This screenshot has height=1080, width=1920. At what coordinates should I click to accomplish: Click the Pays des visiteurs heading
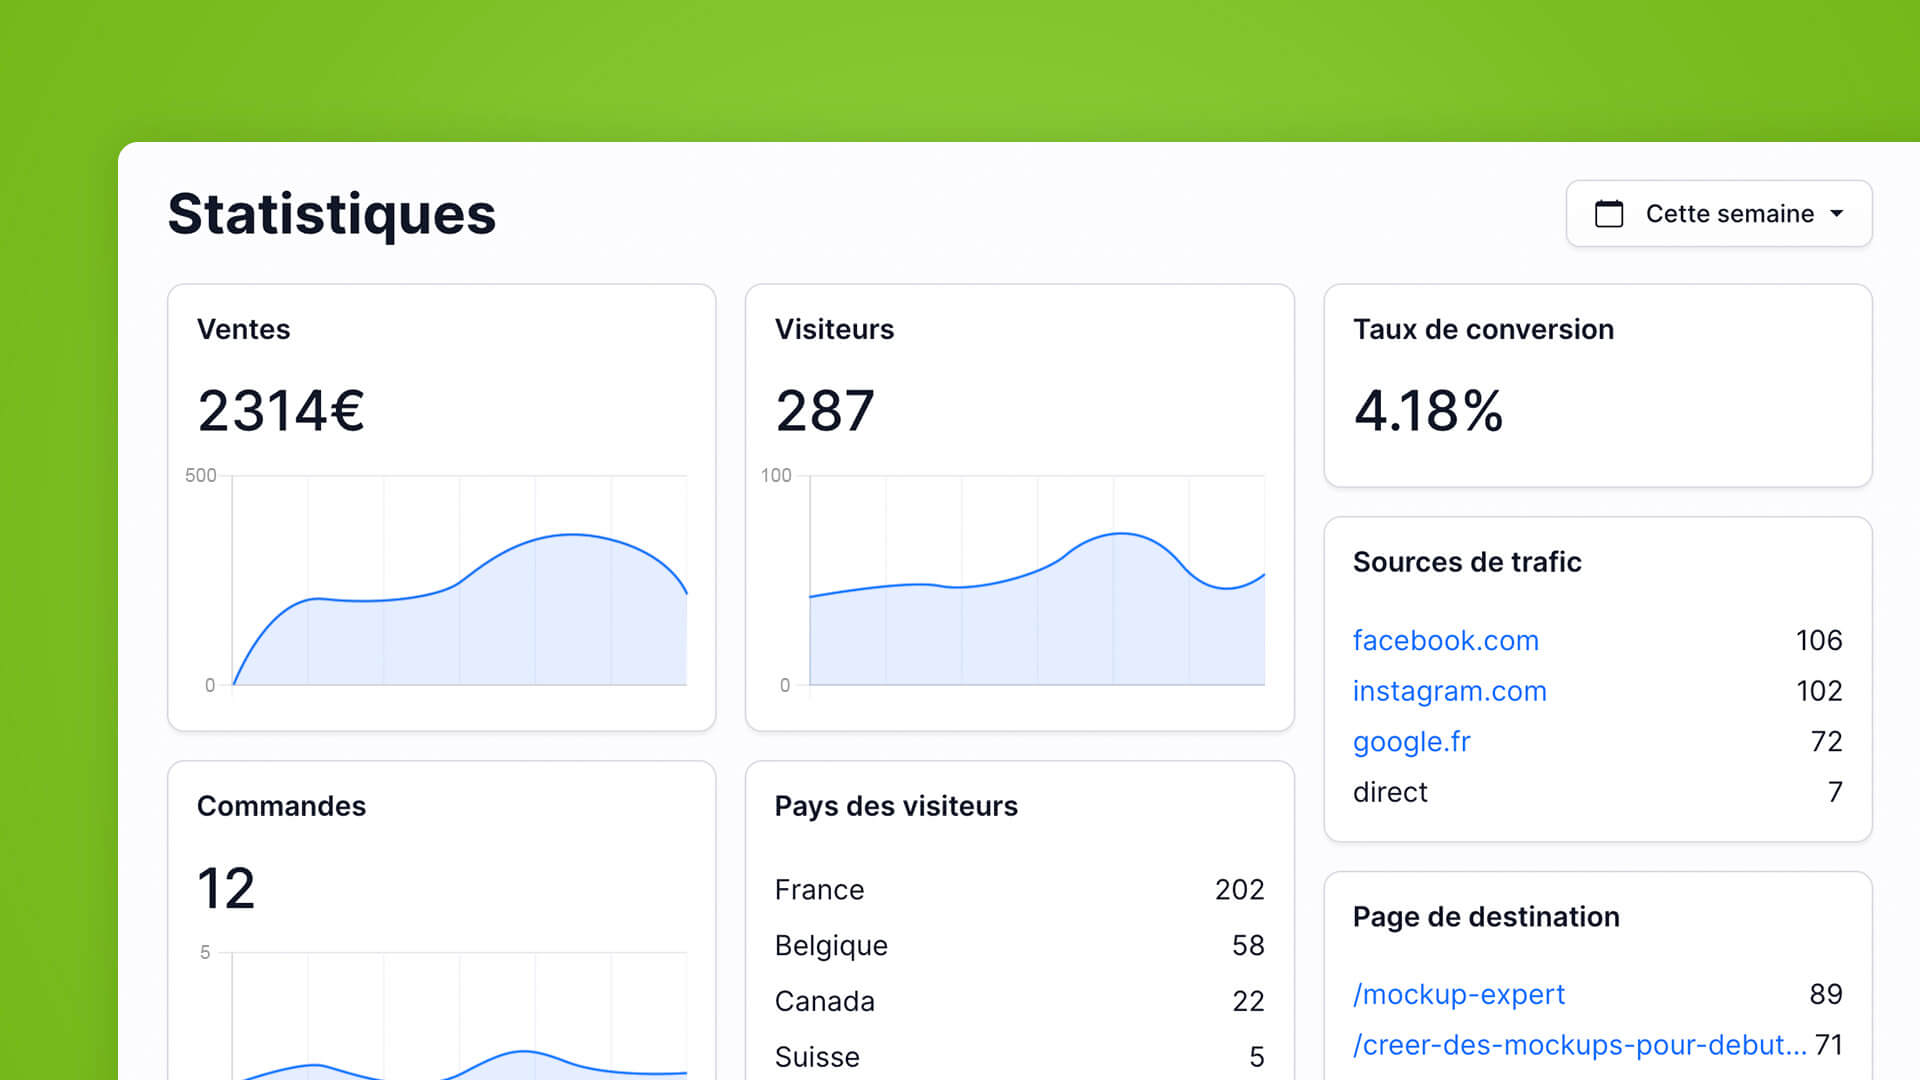(x=897, y=806)
